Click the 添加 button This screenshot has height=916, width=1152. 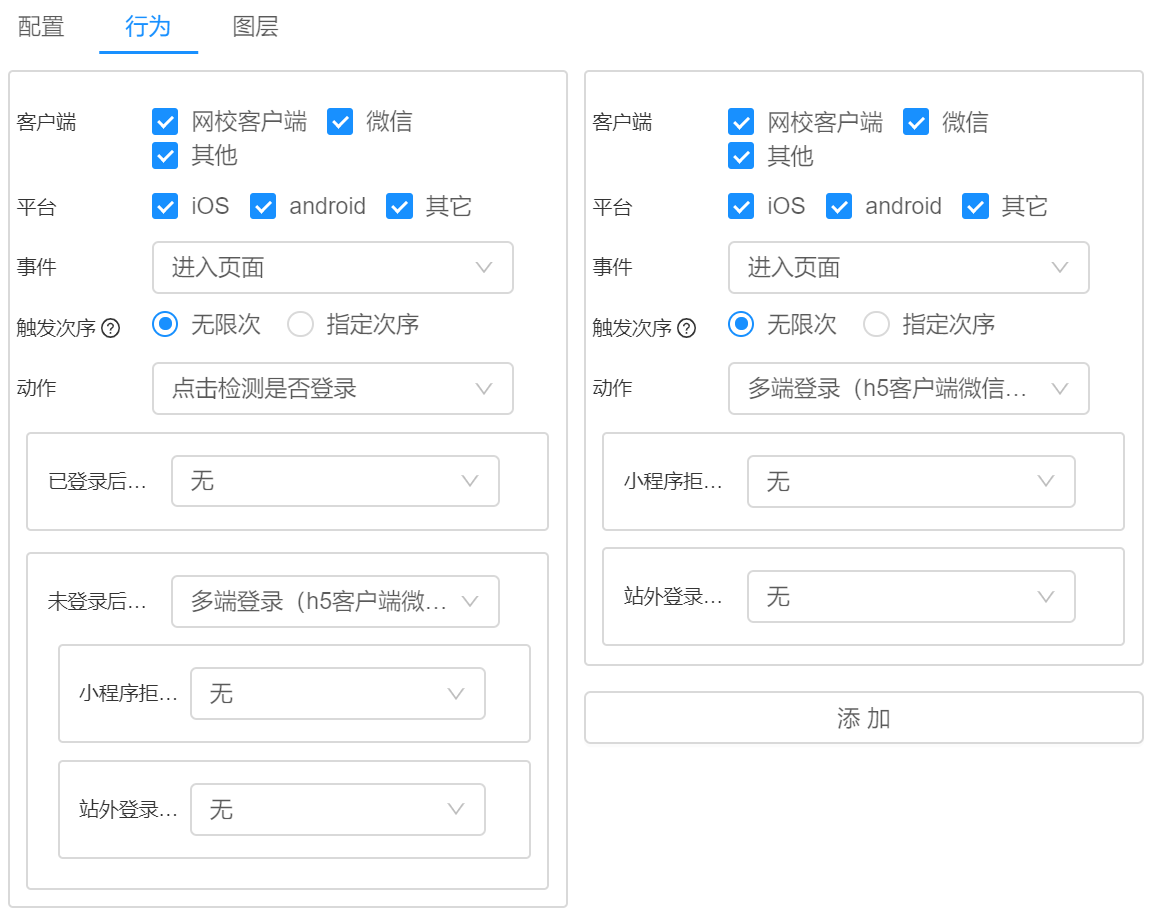point(863,718)
